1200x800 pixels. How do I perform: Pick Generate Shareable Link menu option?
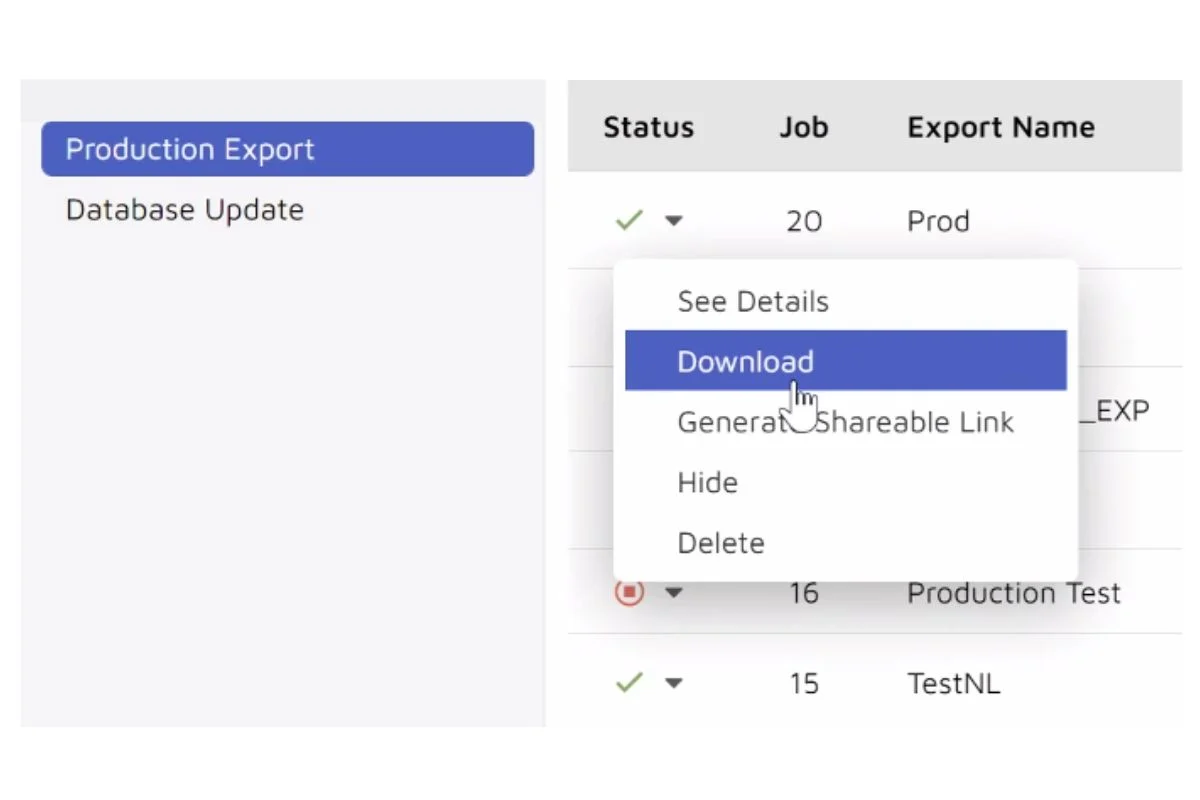pos(845,422)
